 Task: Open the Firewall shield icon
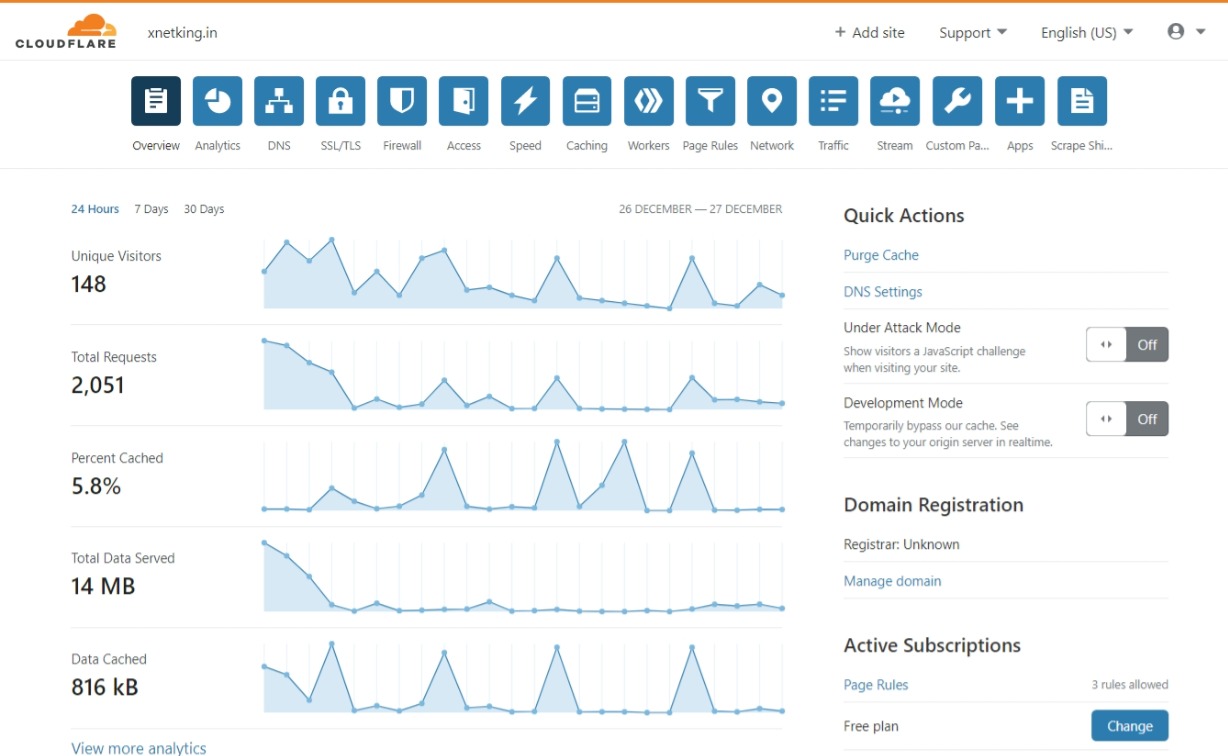[x=402, y=101]
